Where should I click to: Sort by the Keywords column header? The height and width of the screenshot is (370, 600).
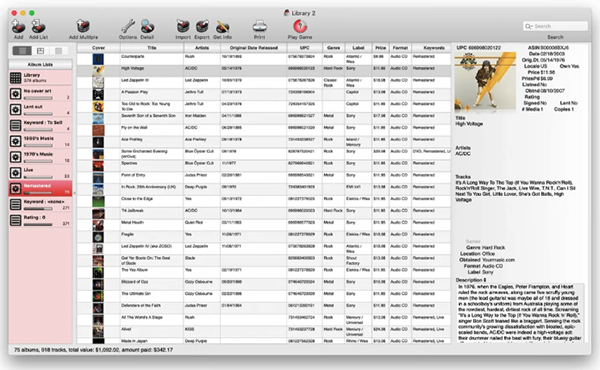(431, 48)
